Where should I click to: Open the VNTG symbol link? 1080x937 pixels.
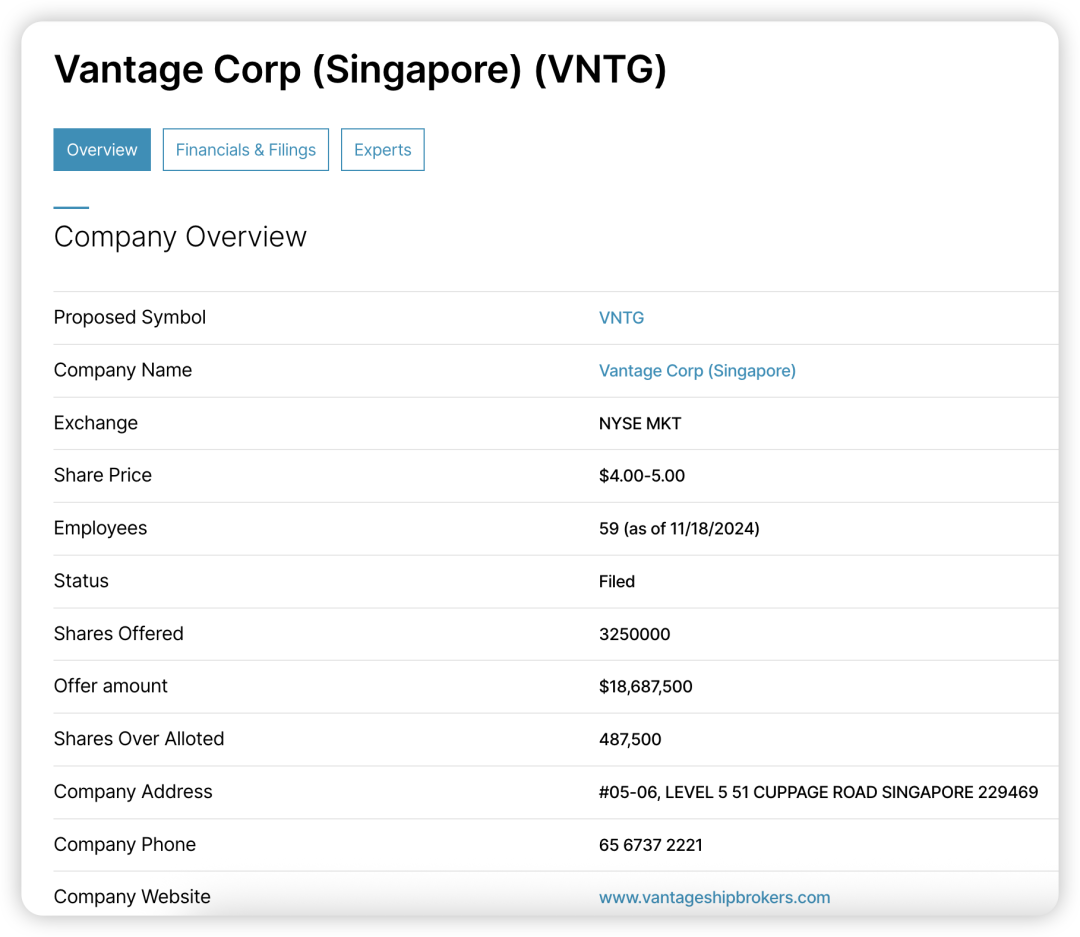point(621,318)
